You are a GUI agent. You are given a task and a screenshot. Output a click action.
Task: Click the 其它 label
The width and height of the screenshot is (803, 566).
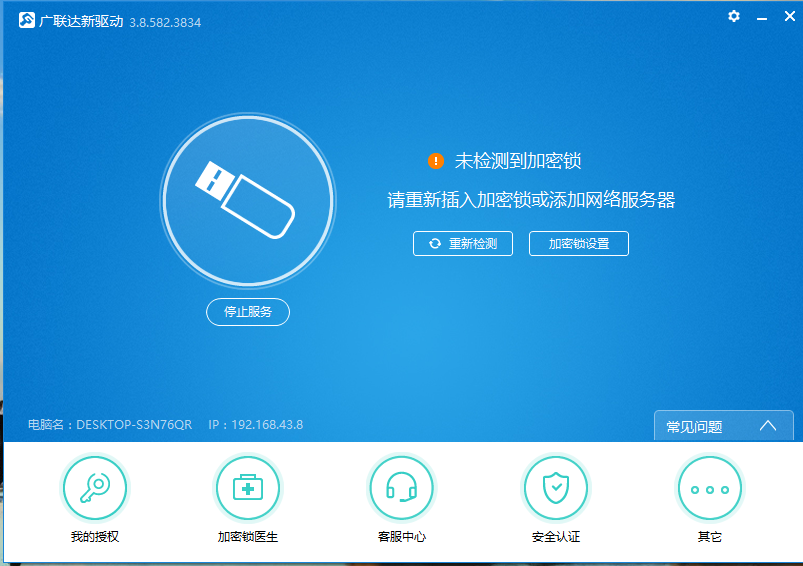(710, 536)
